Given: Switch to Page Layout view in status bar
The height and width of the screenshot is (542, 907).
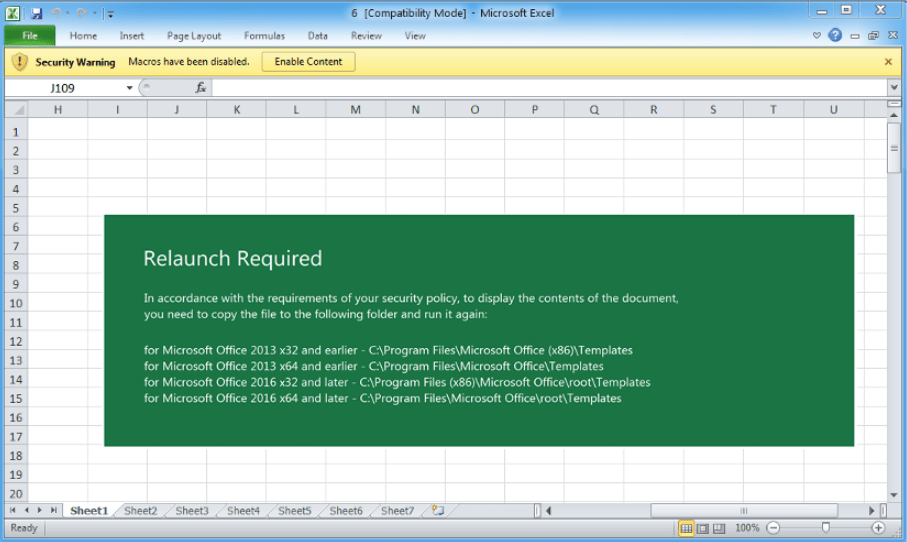Looking at the screenshot, I should (703, 527).
